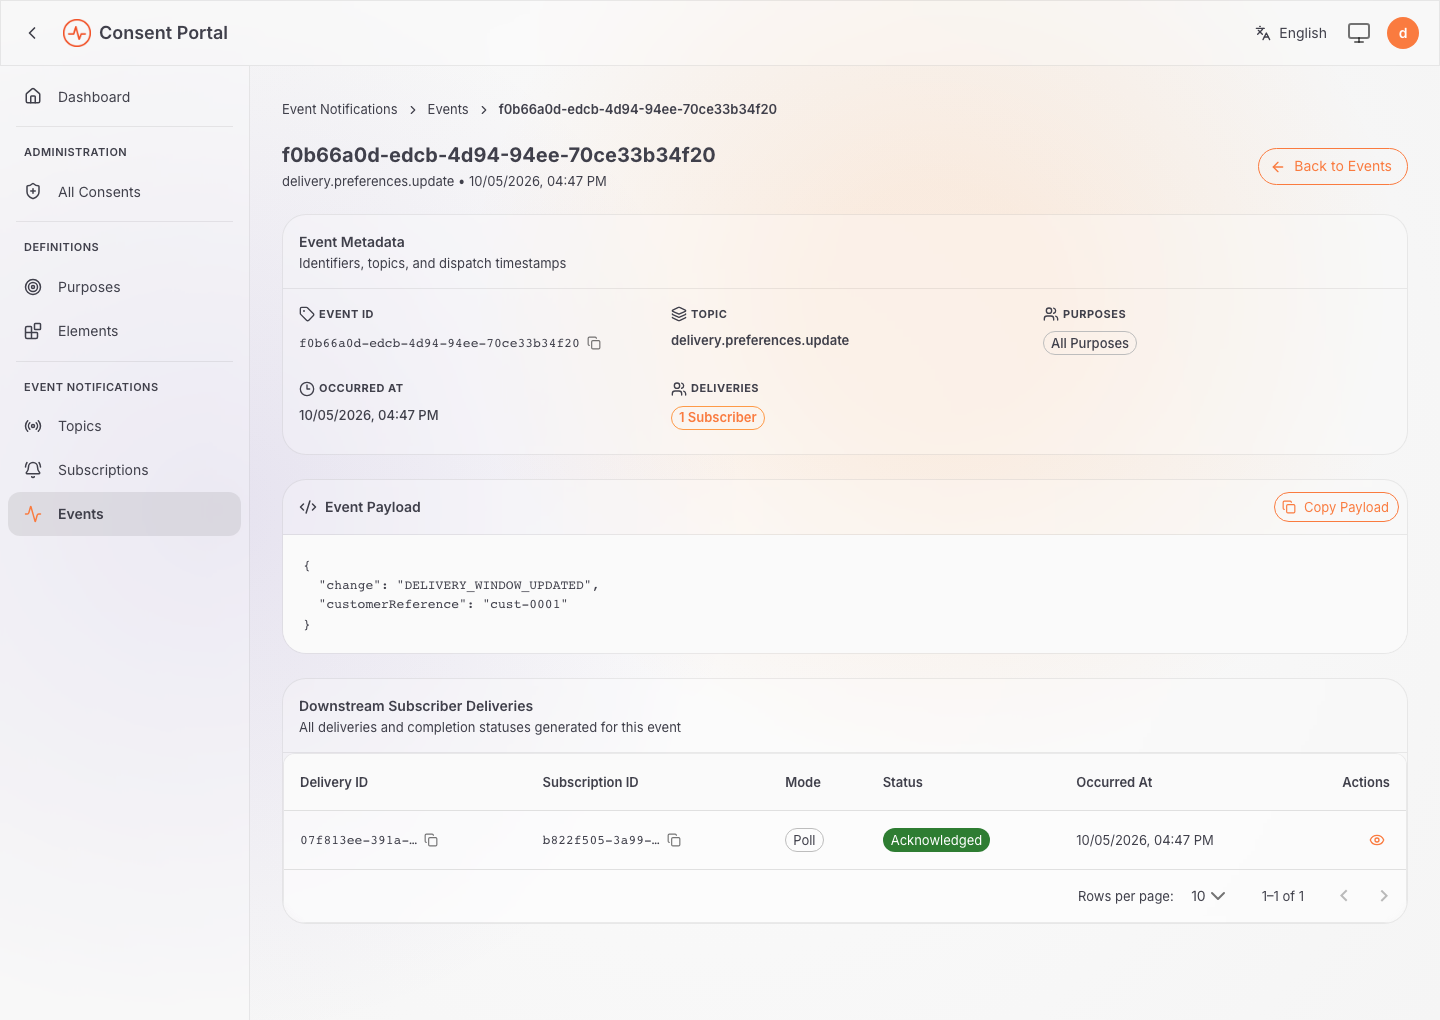
Task: Click the event ID page title
Action: [499, 155]
